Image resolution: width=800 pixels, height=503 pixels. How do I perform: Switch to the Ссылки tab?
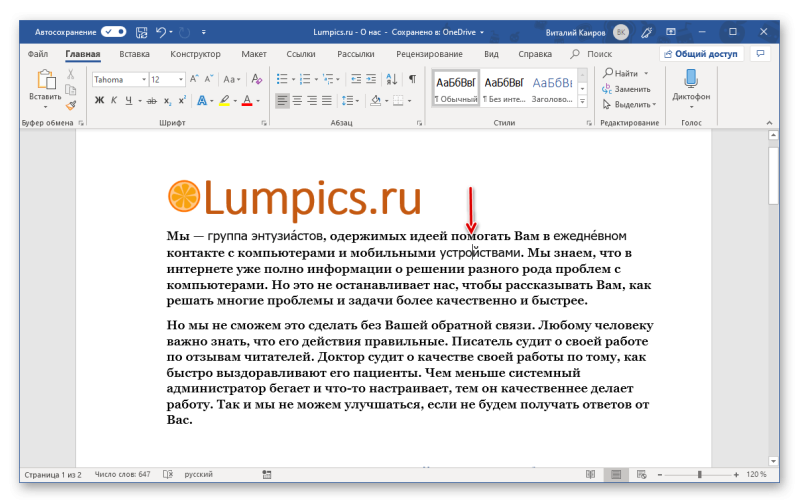301,54
